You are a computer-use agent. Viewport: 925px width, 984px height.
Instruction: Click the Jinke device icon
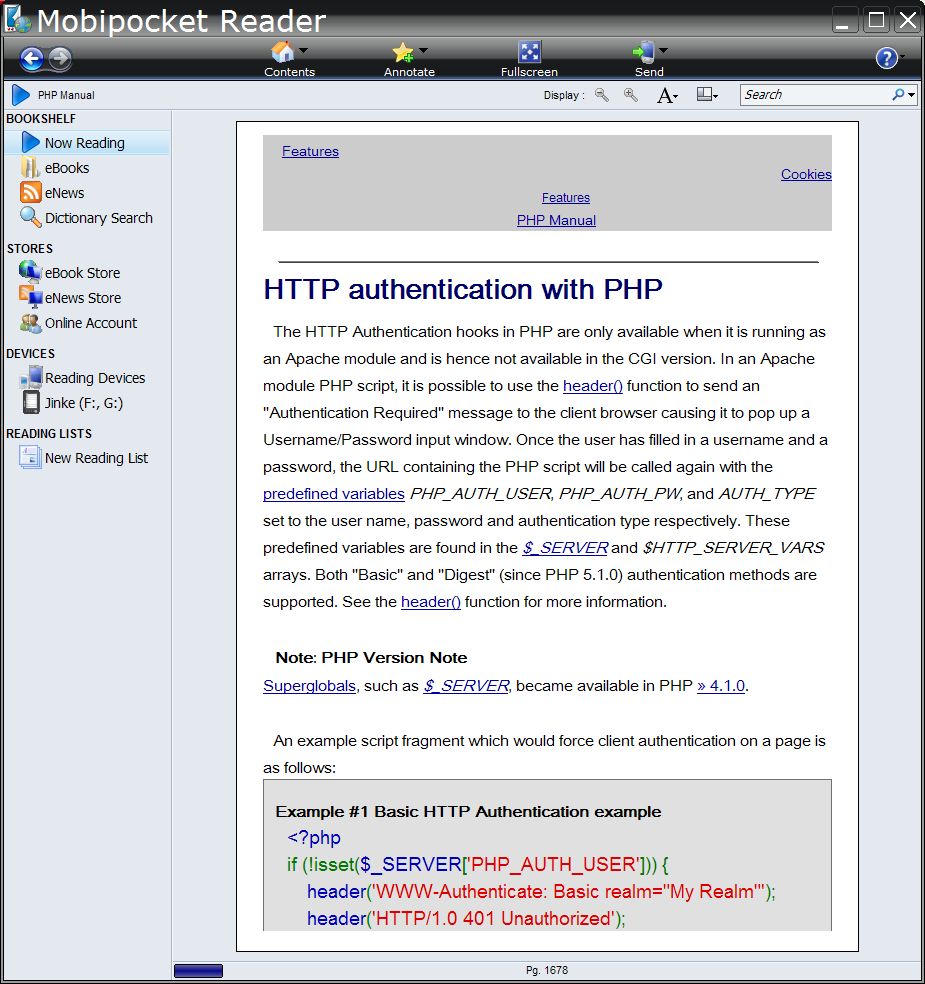pos(31,402)
